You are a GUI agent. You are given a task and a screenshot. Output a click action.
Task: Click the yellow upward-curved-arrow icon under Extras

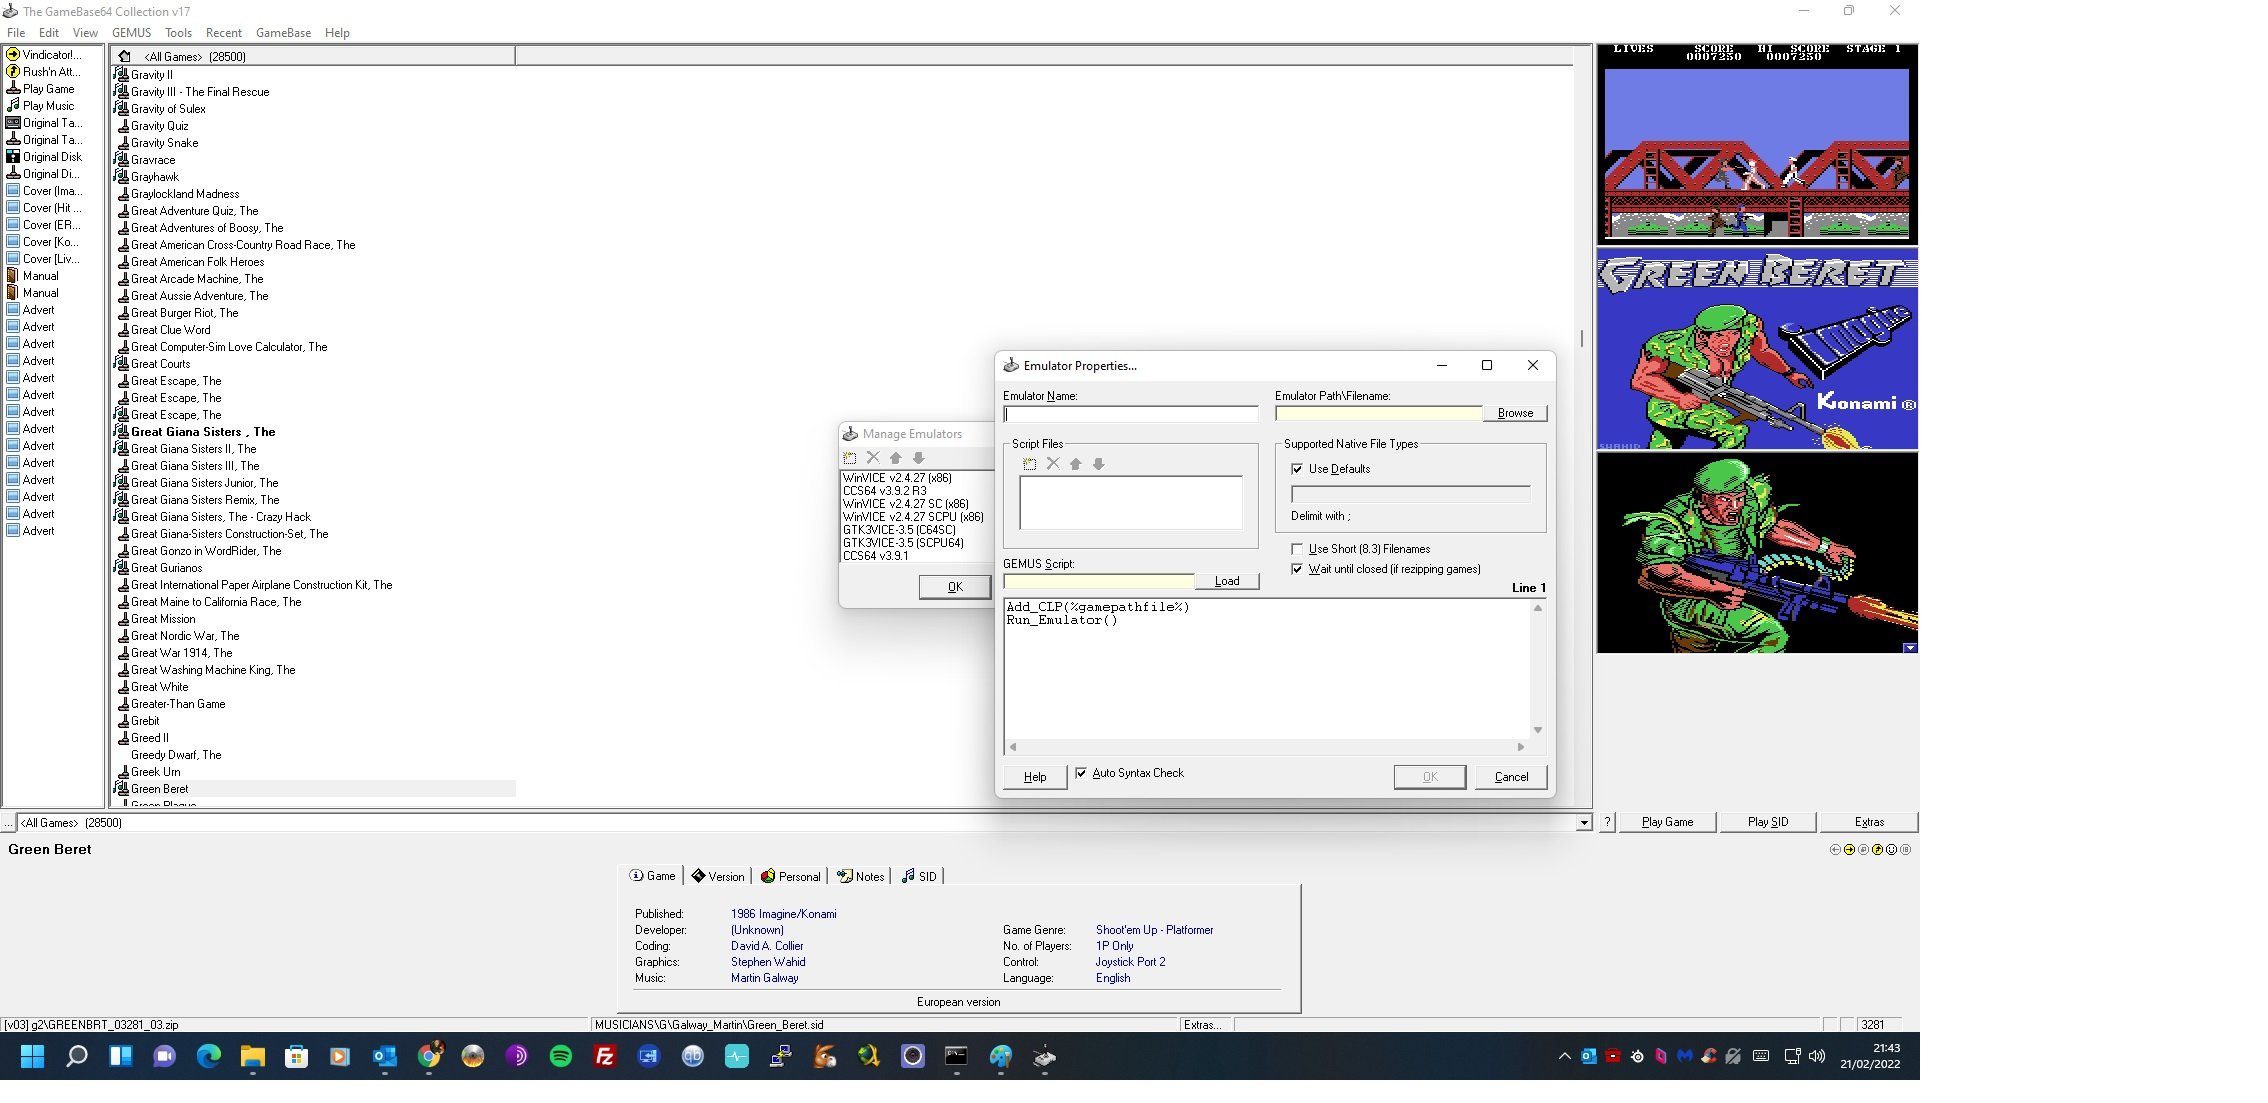click(1877, 850)
